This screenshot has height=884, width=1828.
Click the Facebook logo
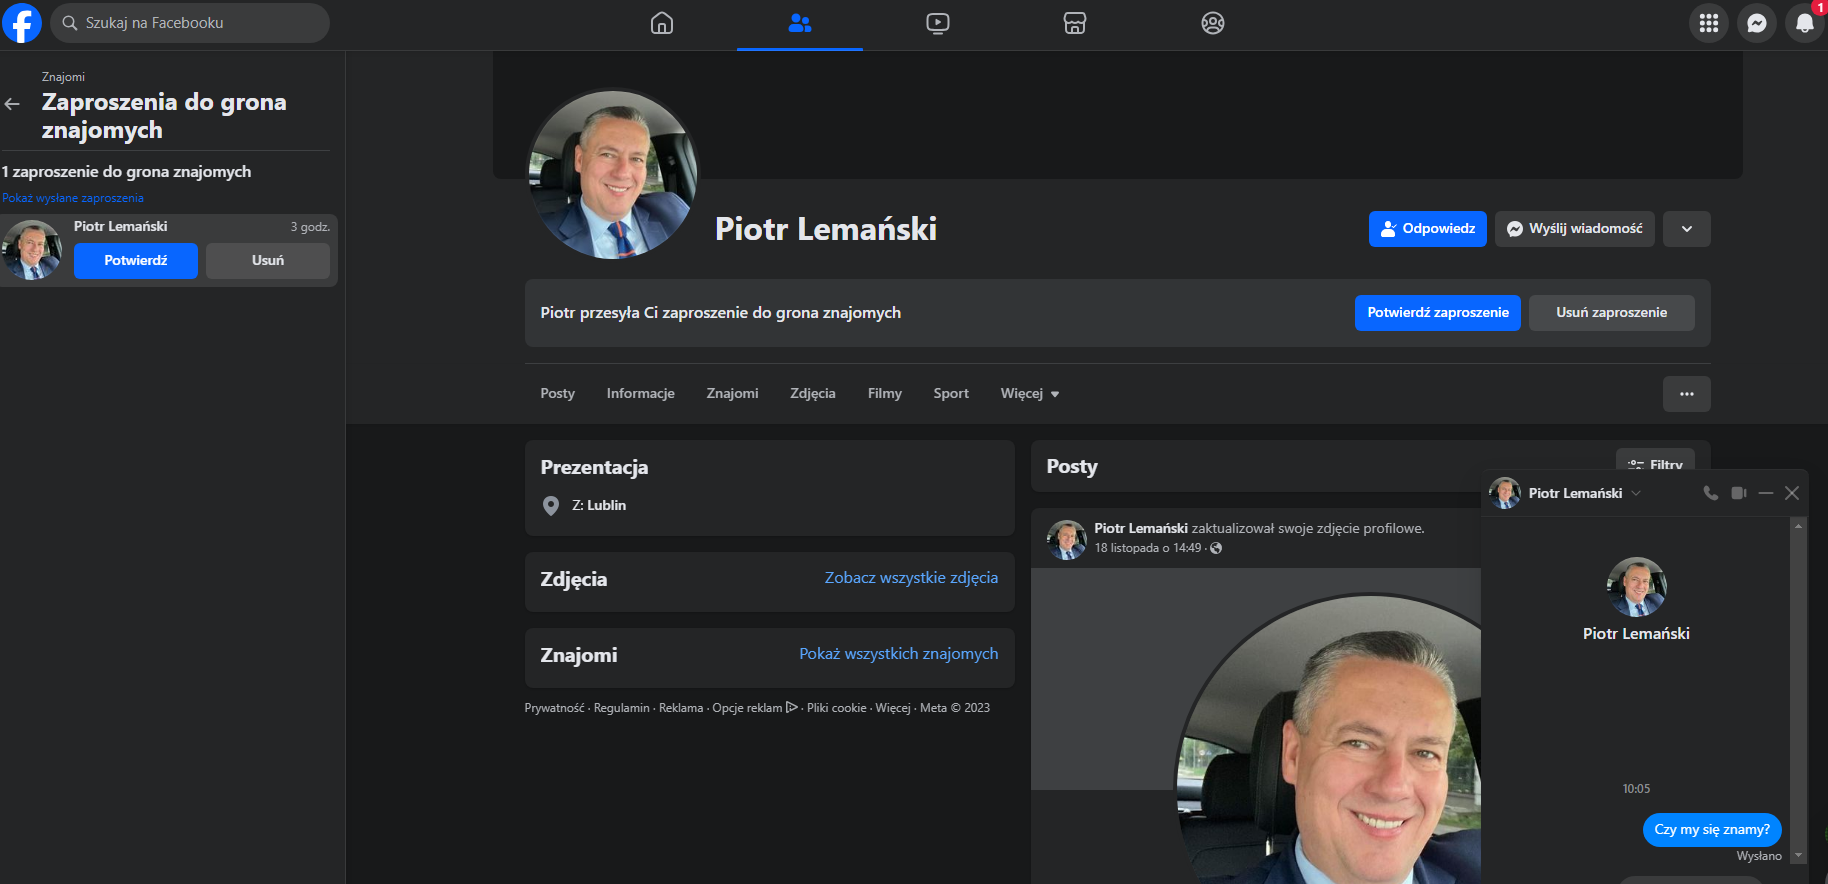[22, 22]
